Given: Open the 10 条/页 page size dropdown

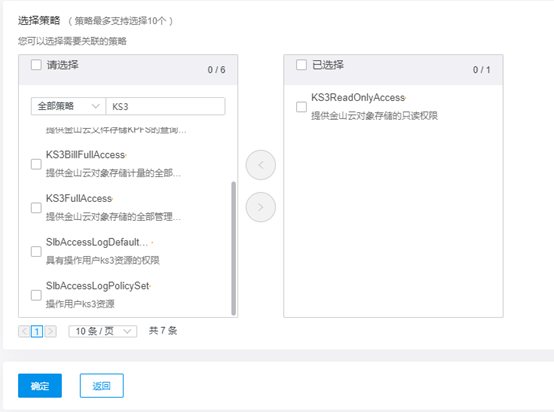Looking at the screenshot, I should point(103,331).
